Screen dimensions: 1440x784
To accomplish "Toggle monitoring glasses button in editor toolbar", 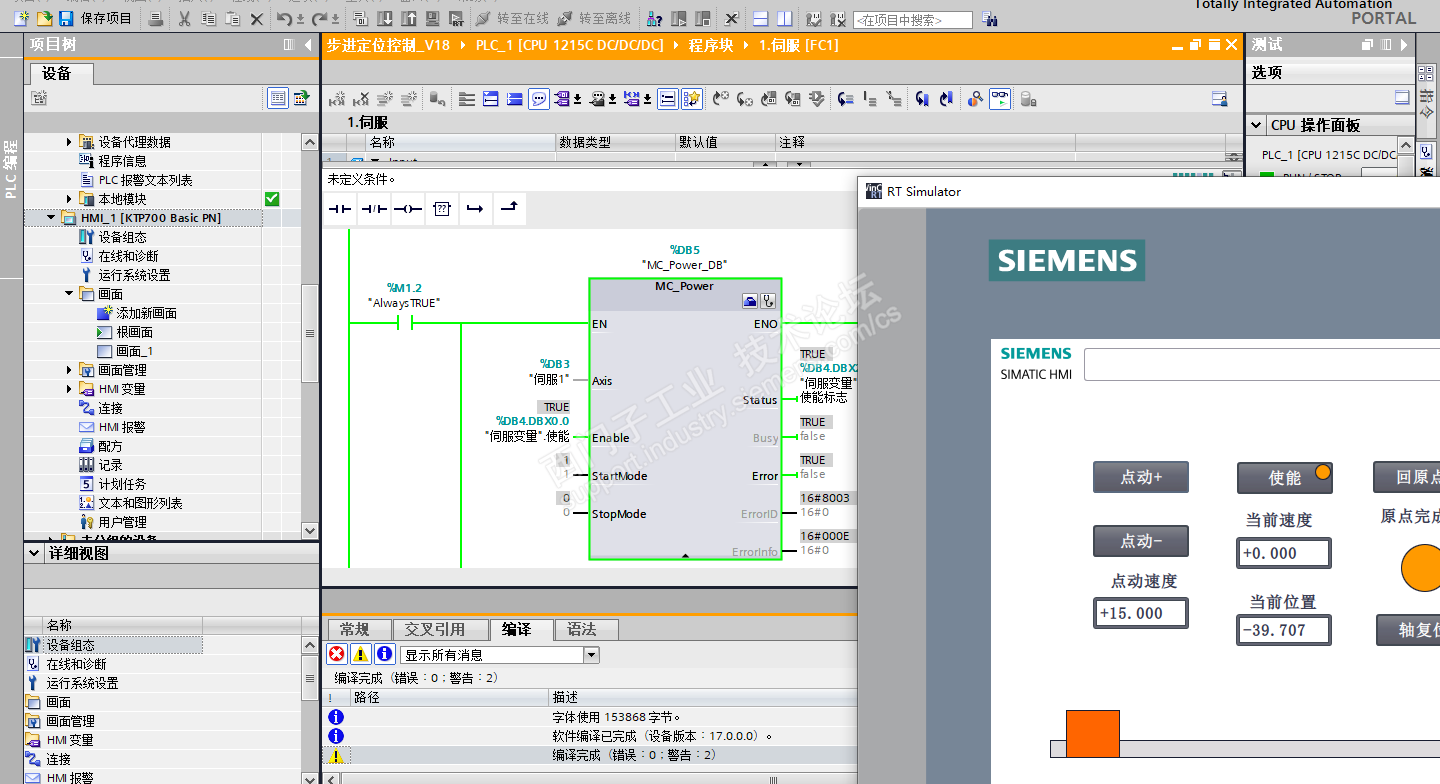I will tap(1000, 98).
